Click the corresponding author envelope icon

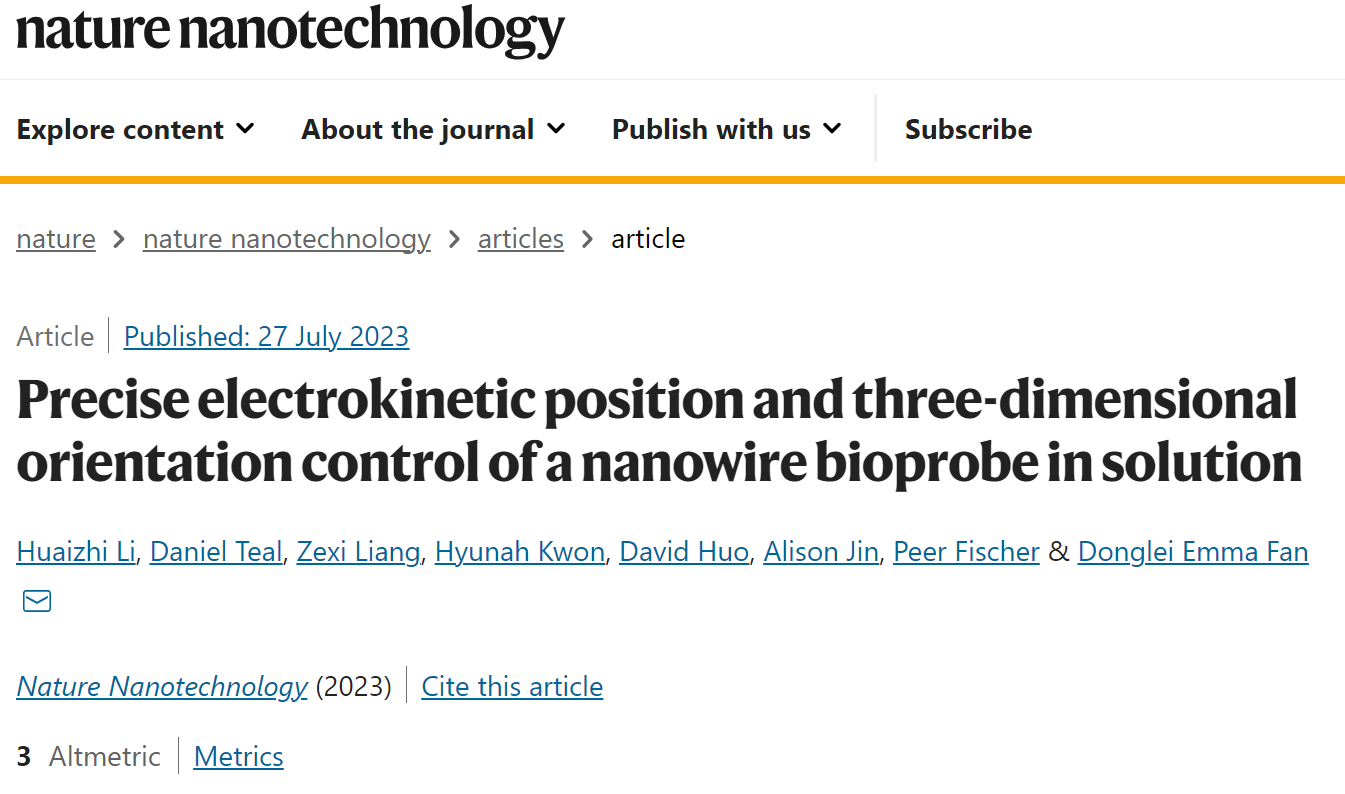37,601
